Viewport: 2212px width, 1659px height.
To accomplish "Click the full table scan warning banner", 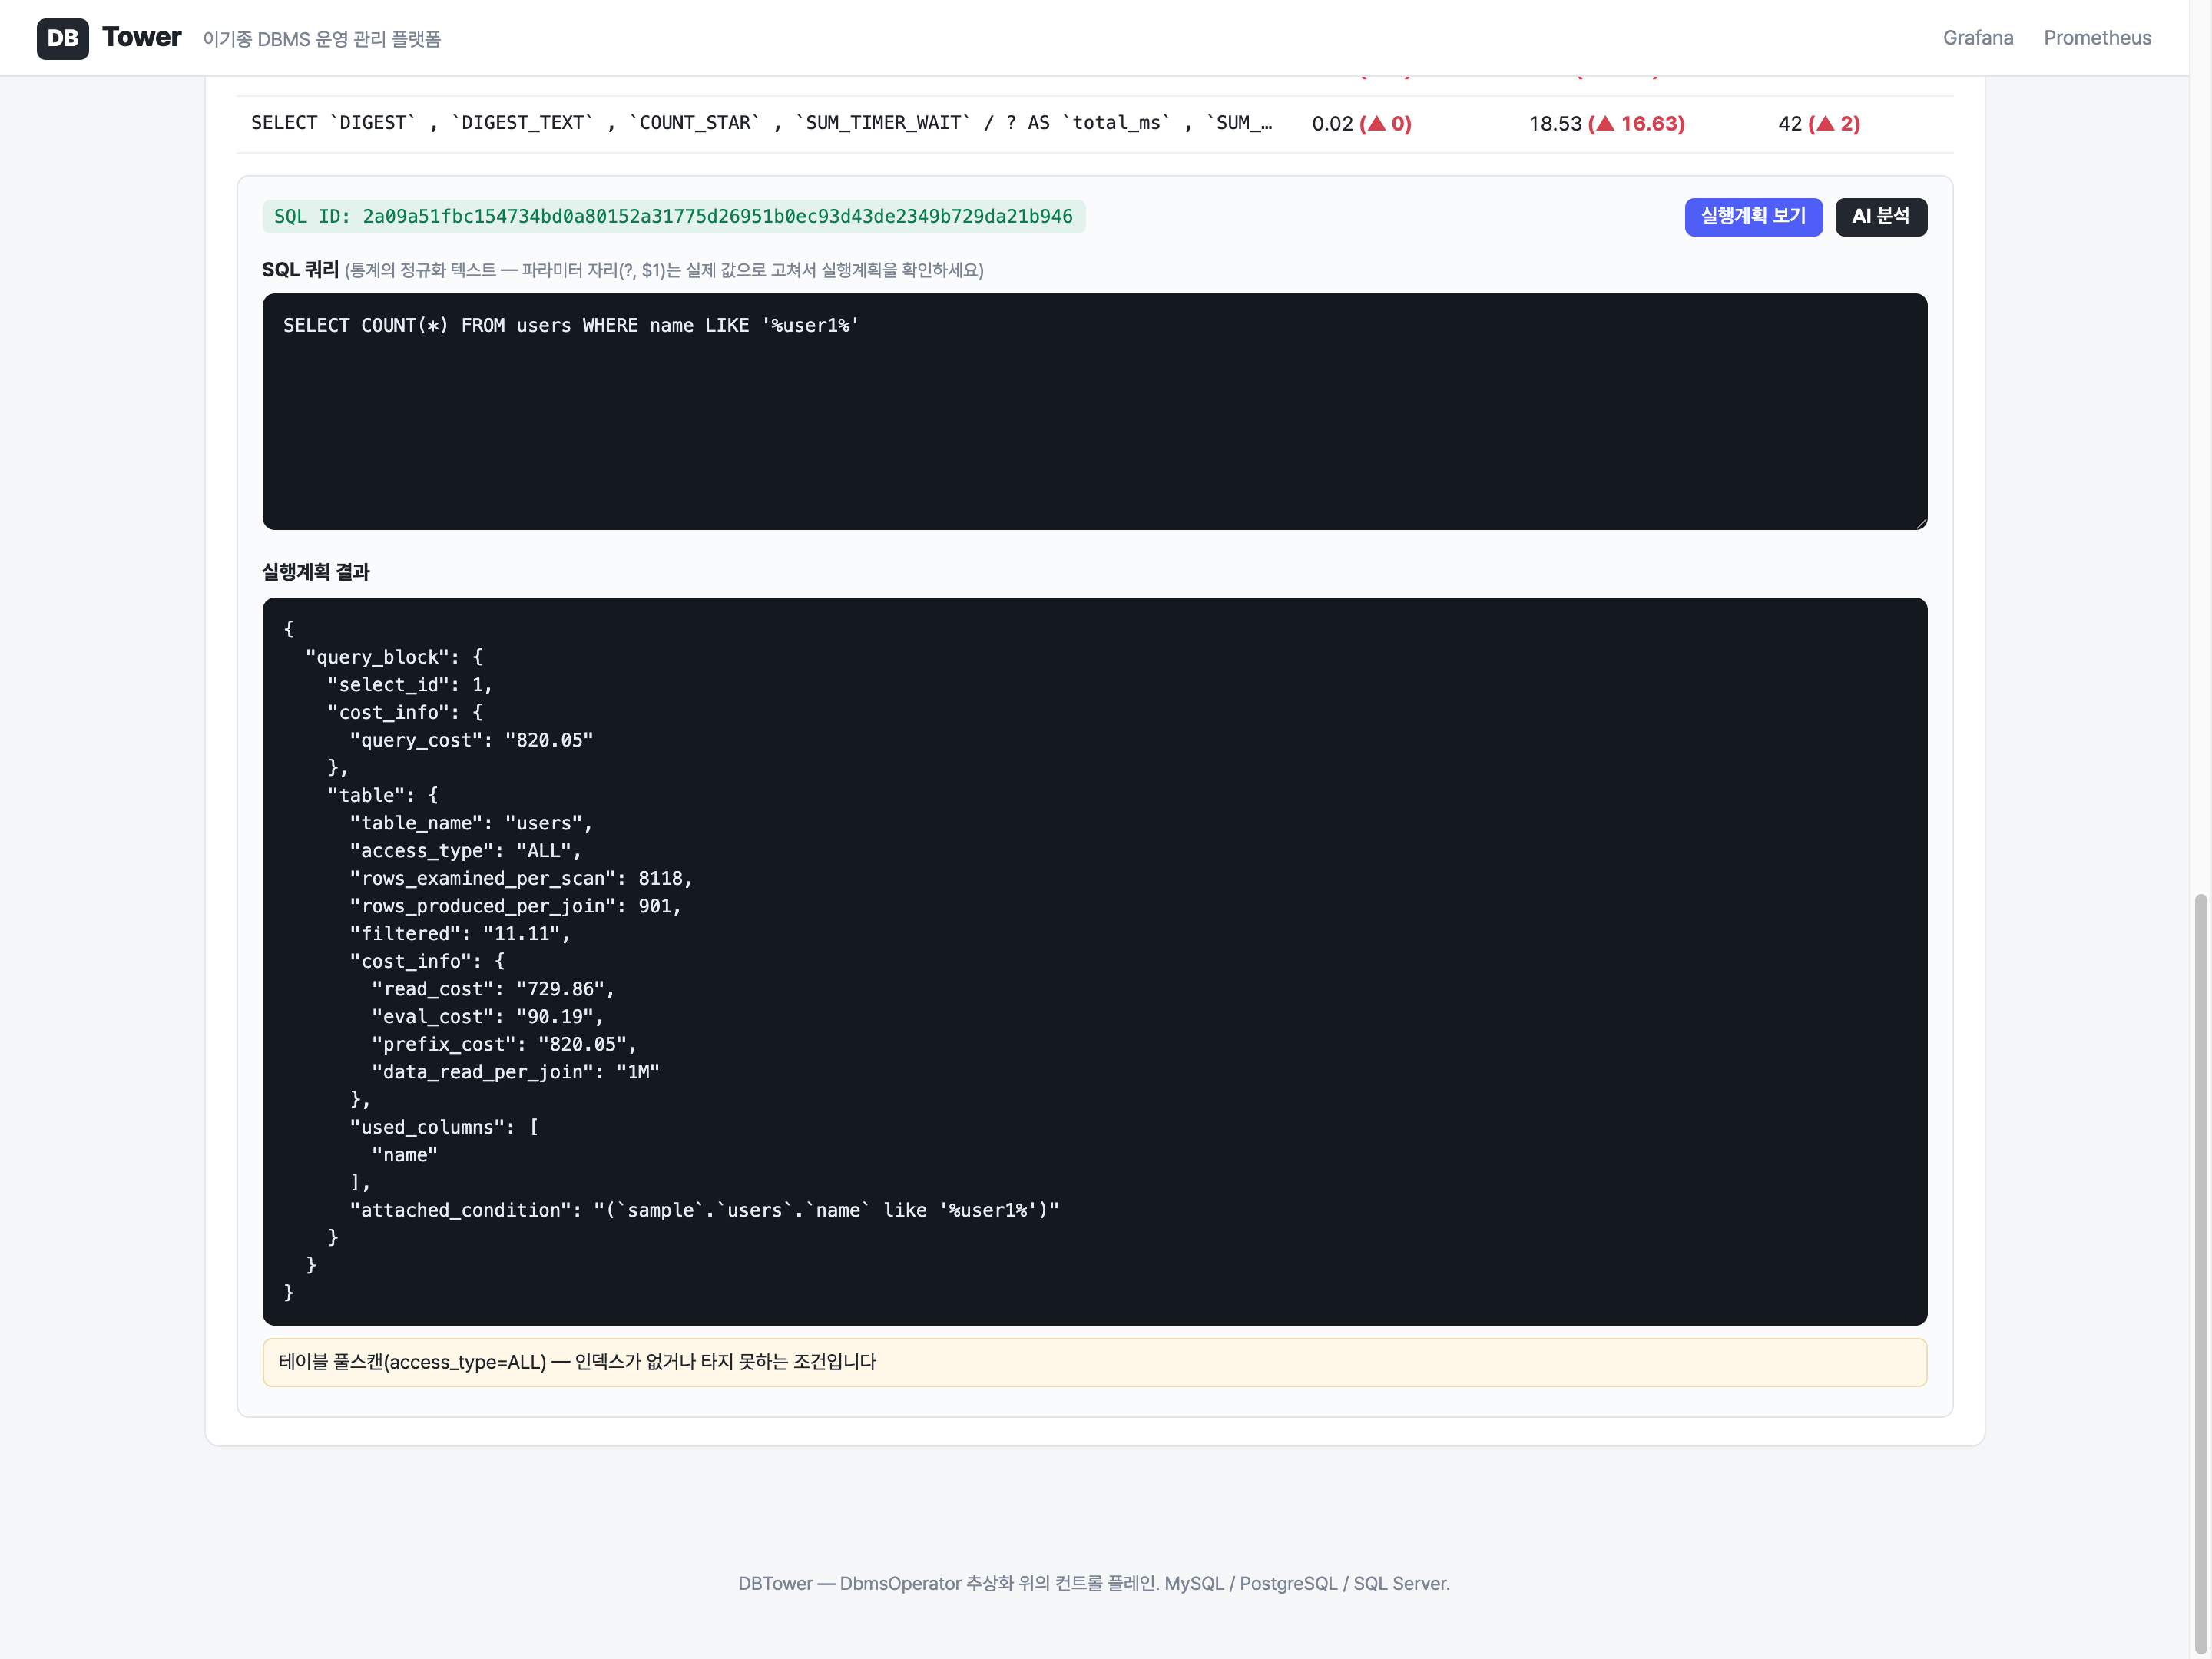I will 1094,1362.
